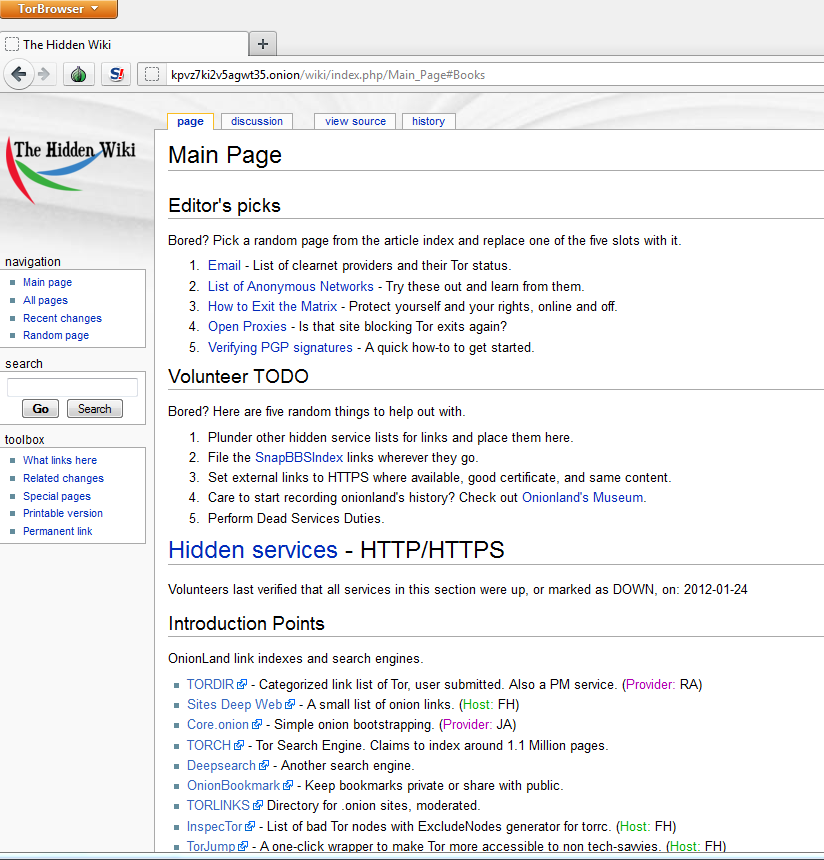
Task: Open Related changes toolbox link
Action: click(63, 478)
